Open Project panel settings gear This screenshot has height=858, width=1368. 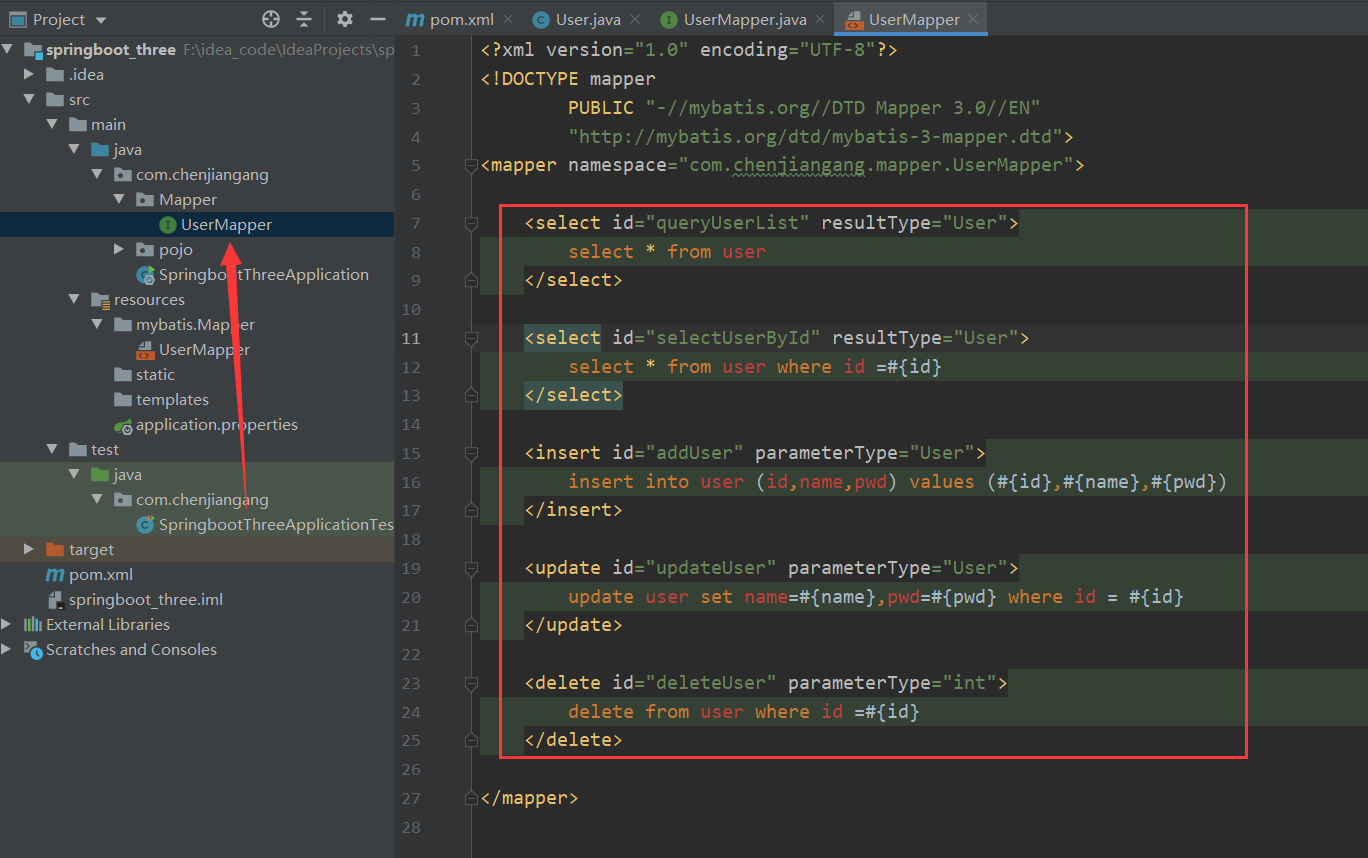pyautogui.click(x=345, y=19)
